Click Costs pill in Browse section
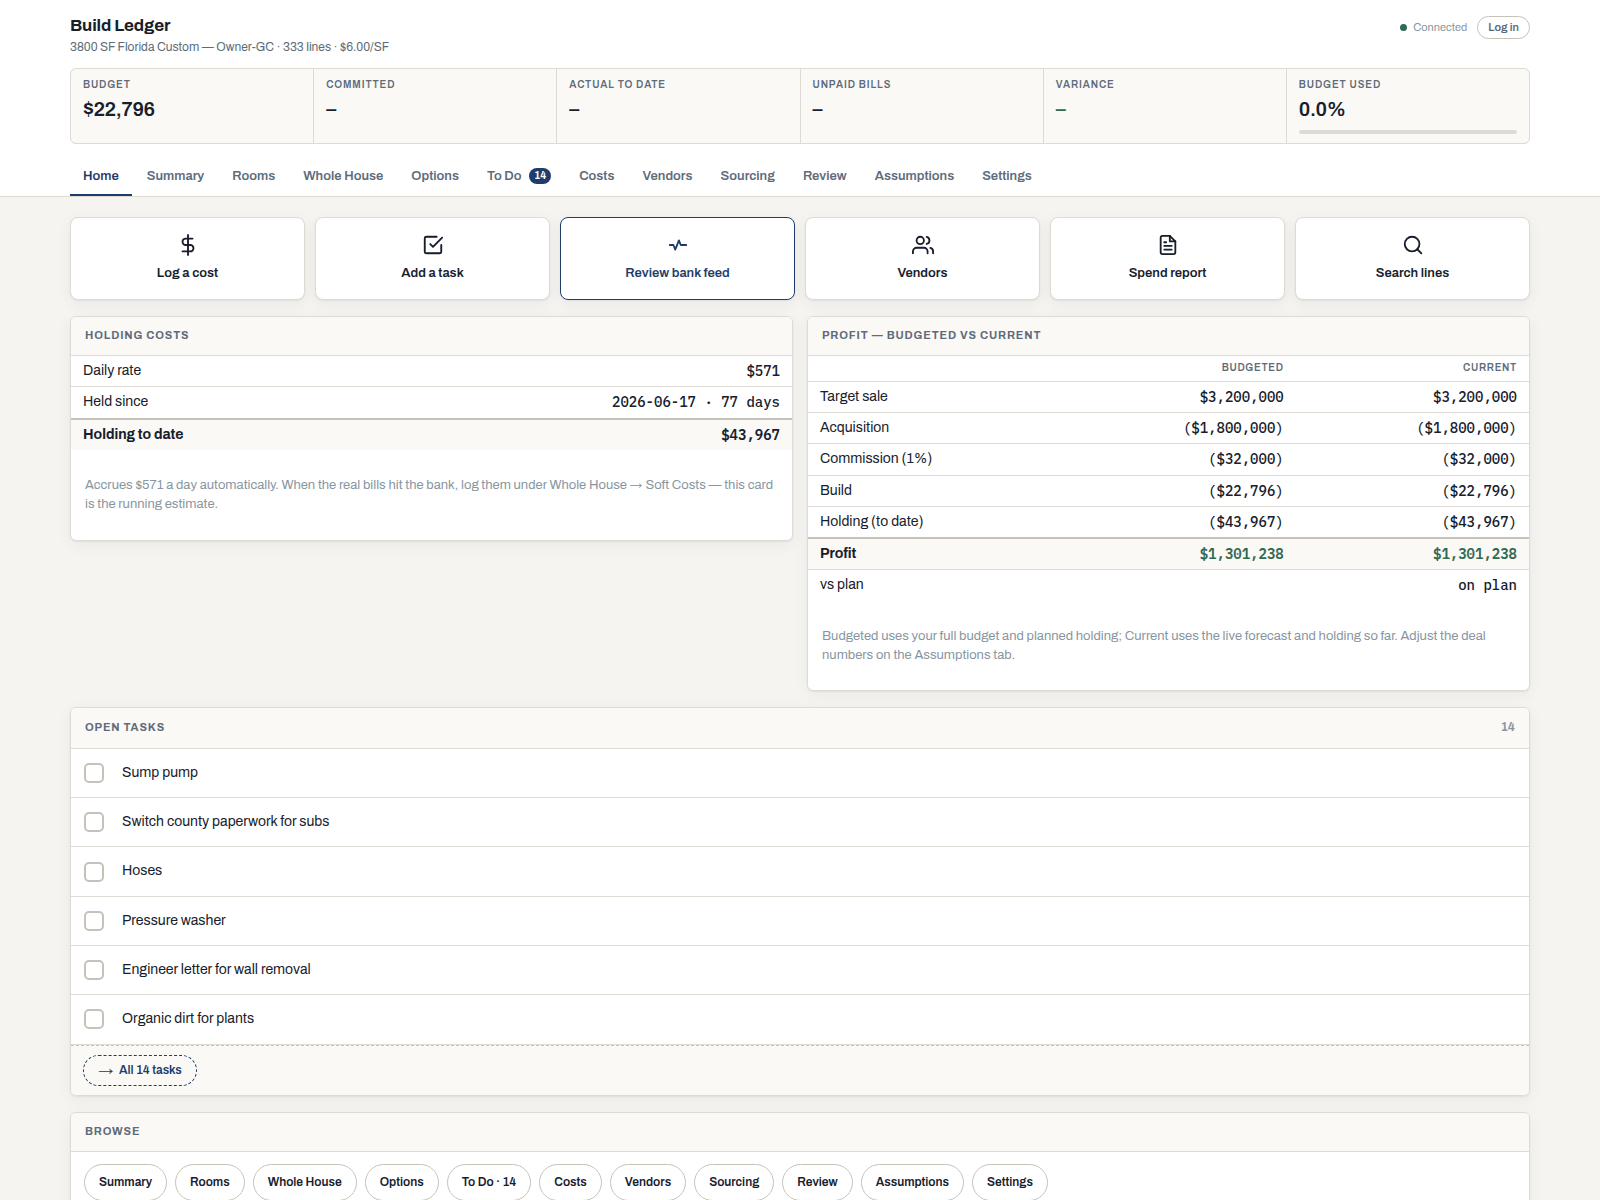 point(570,1182)
